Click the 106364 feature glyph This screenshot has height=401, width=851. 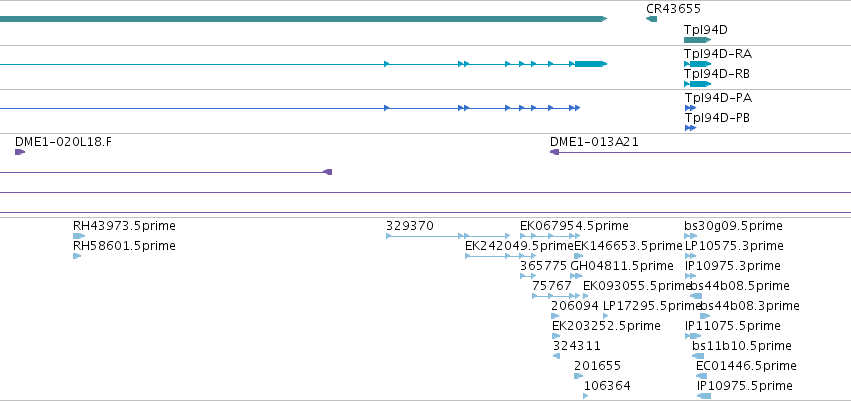click(586, 396)
